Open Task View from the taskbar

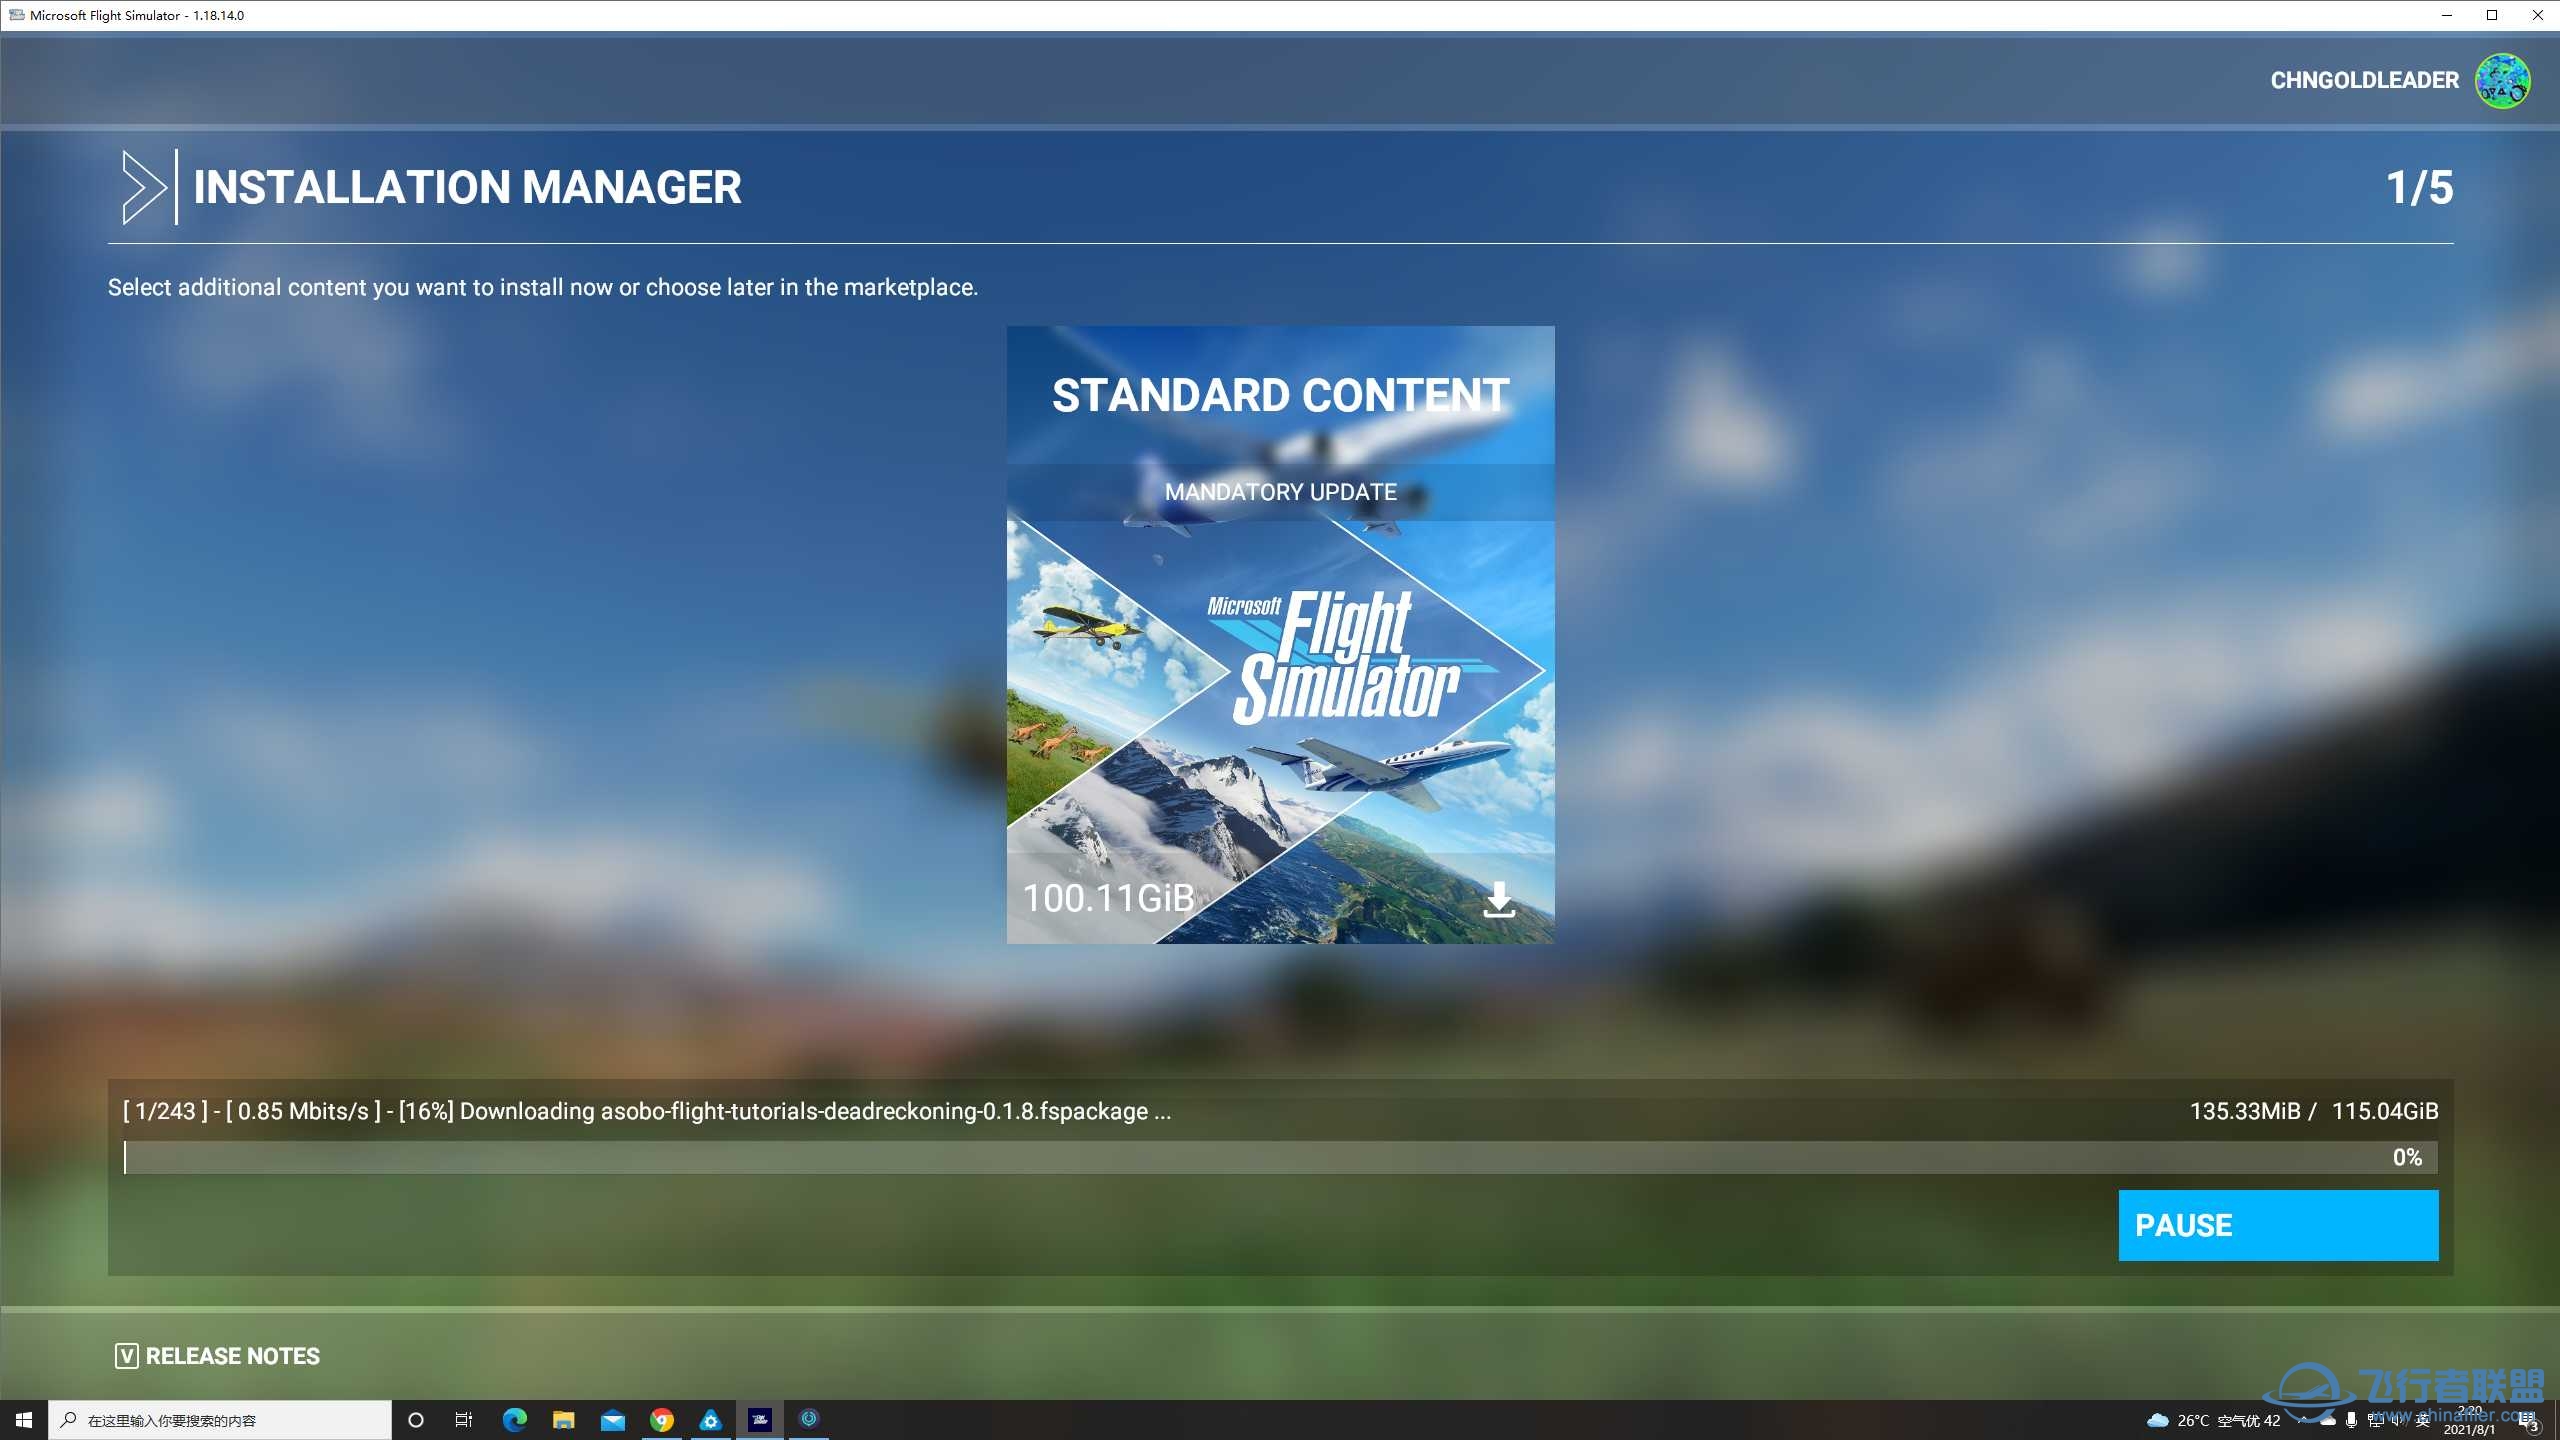pos(464,1420)
